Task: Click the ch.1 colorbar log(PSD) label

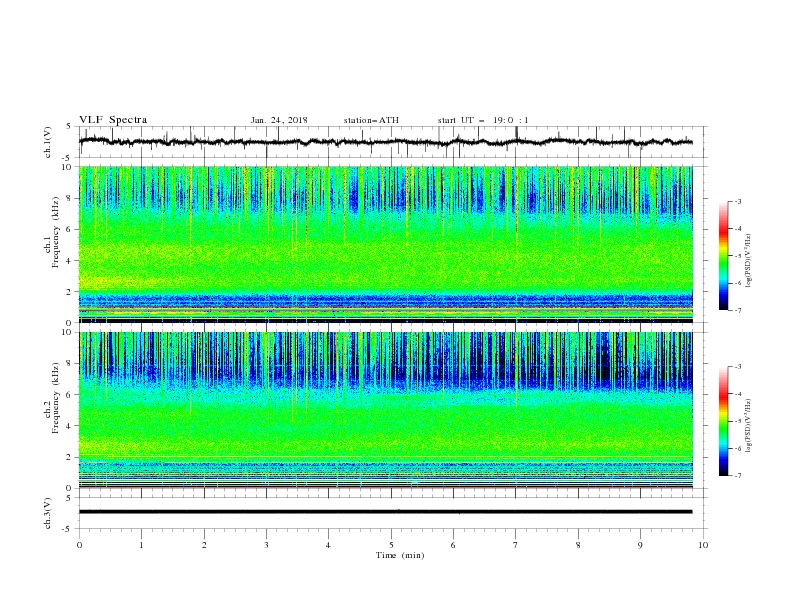Action: coord(749,261)
